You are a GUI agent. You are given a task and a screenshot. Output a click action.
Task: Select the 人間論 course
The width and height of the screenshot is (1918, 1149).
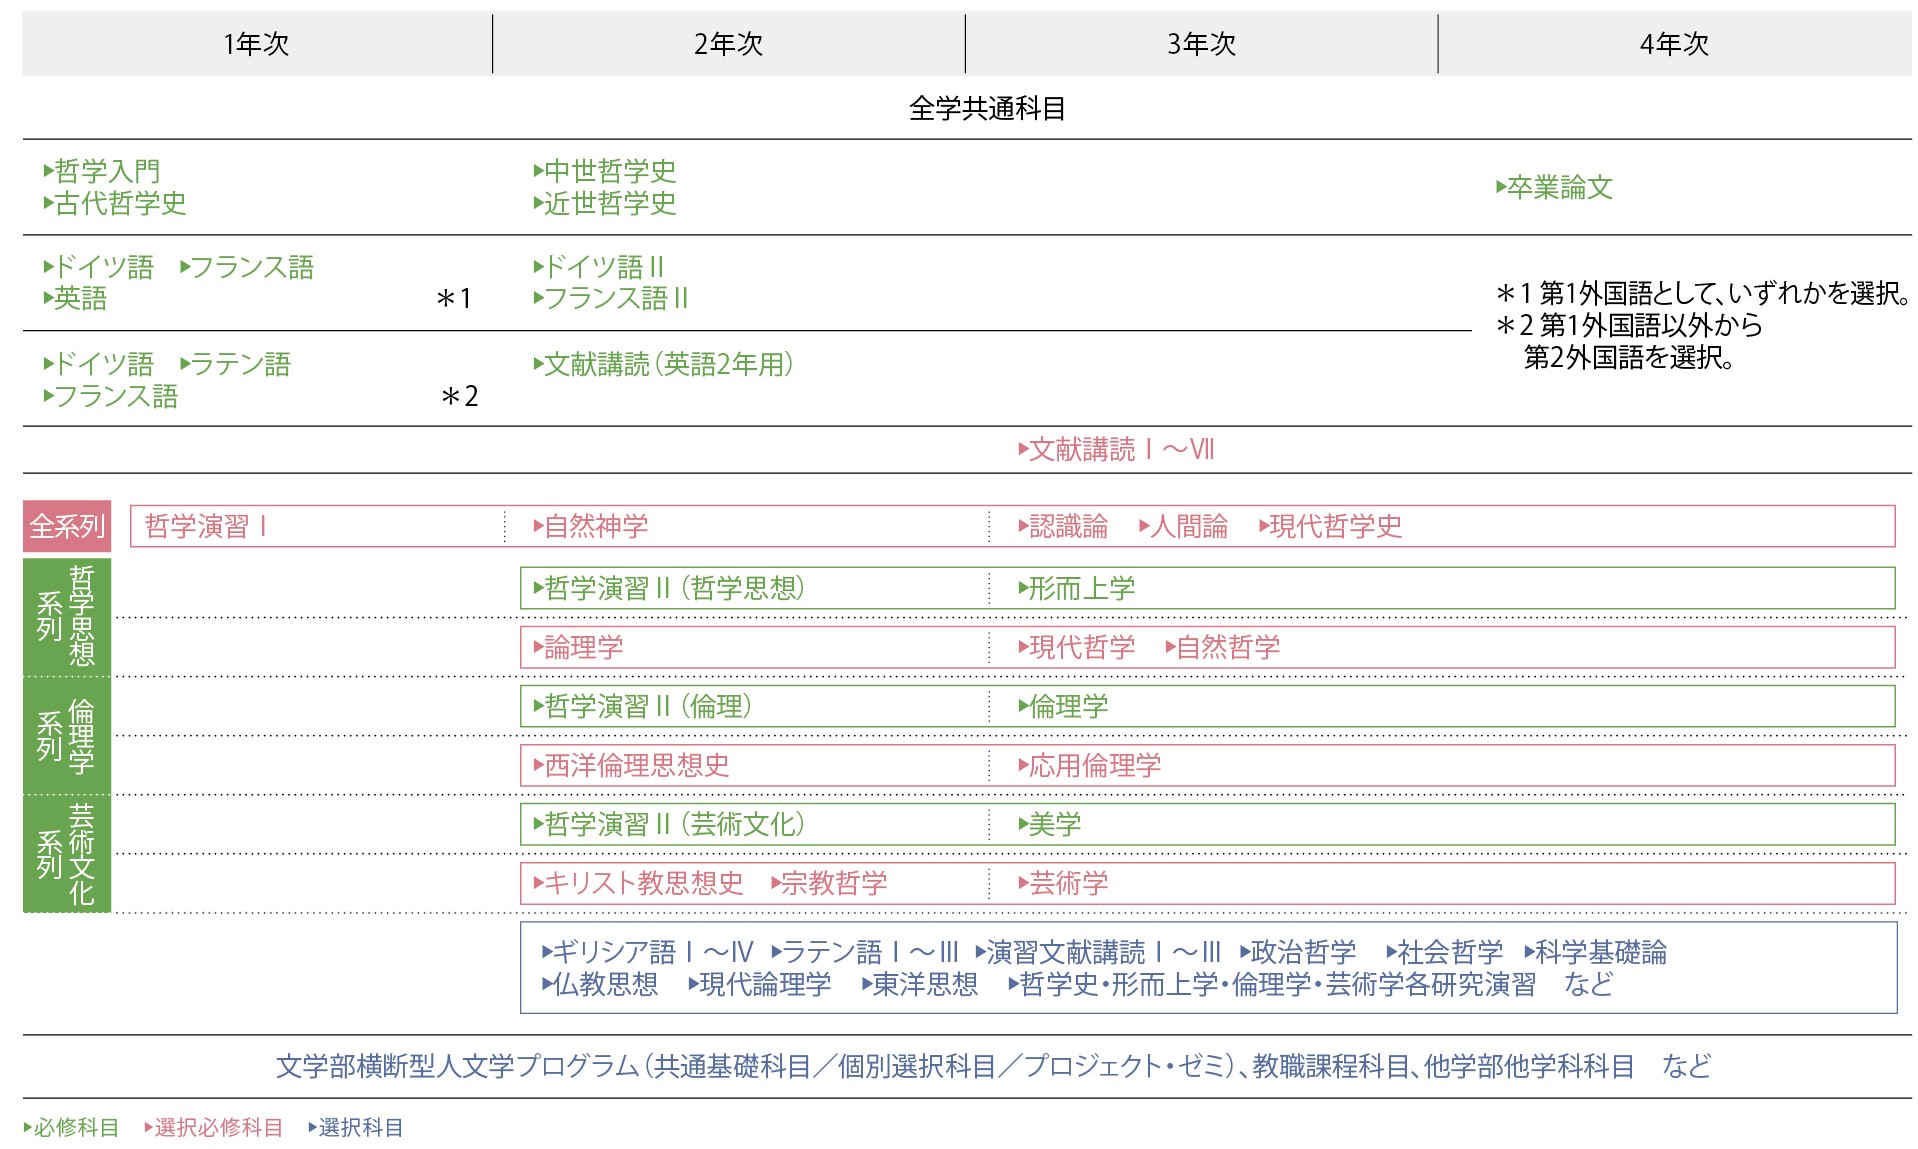[1184, 526]
